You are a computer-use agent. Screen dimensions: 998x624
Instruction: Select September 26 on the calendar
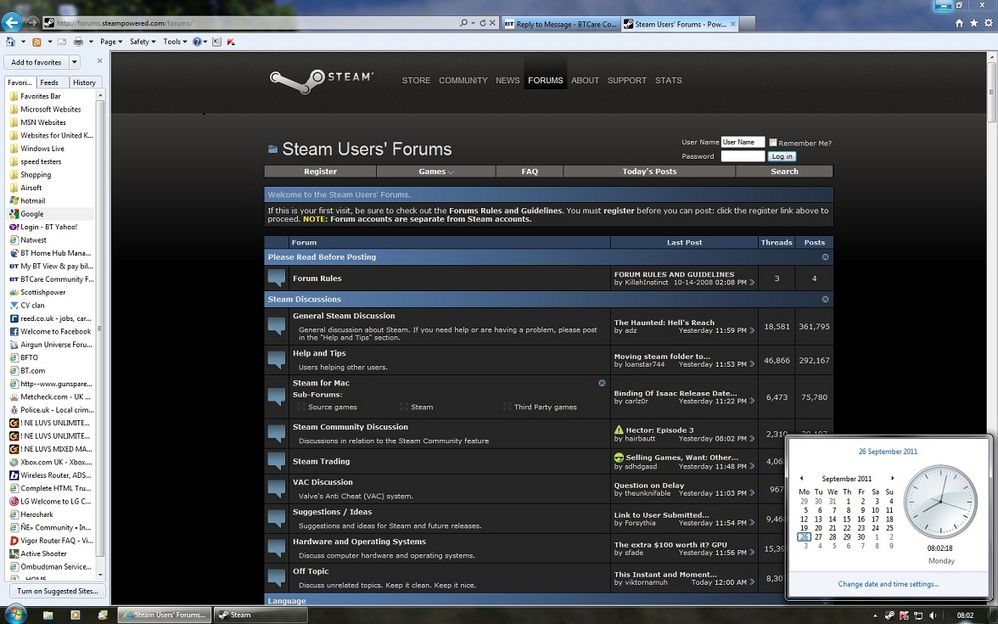point(803,536)
